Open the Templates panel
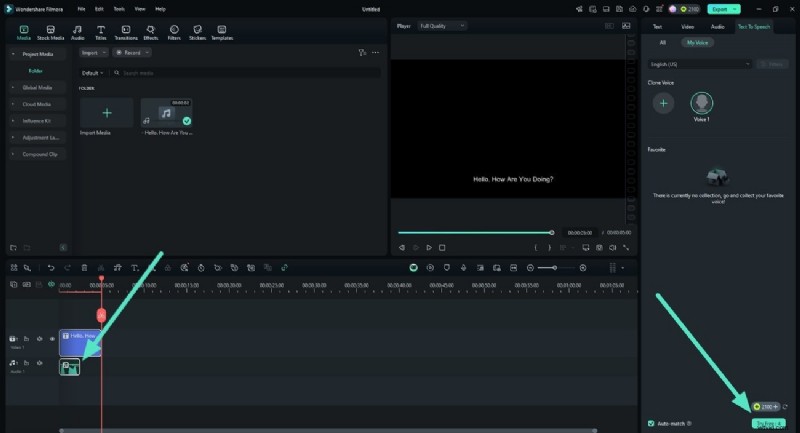The width and height of the screenshot is (800, 433). point(222,33)
